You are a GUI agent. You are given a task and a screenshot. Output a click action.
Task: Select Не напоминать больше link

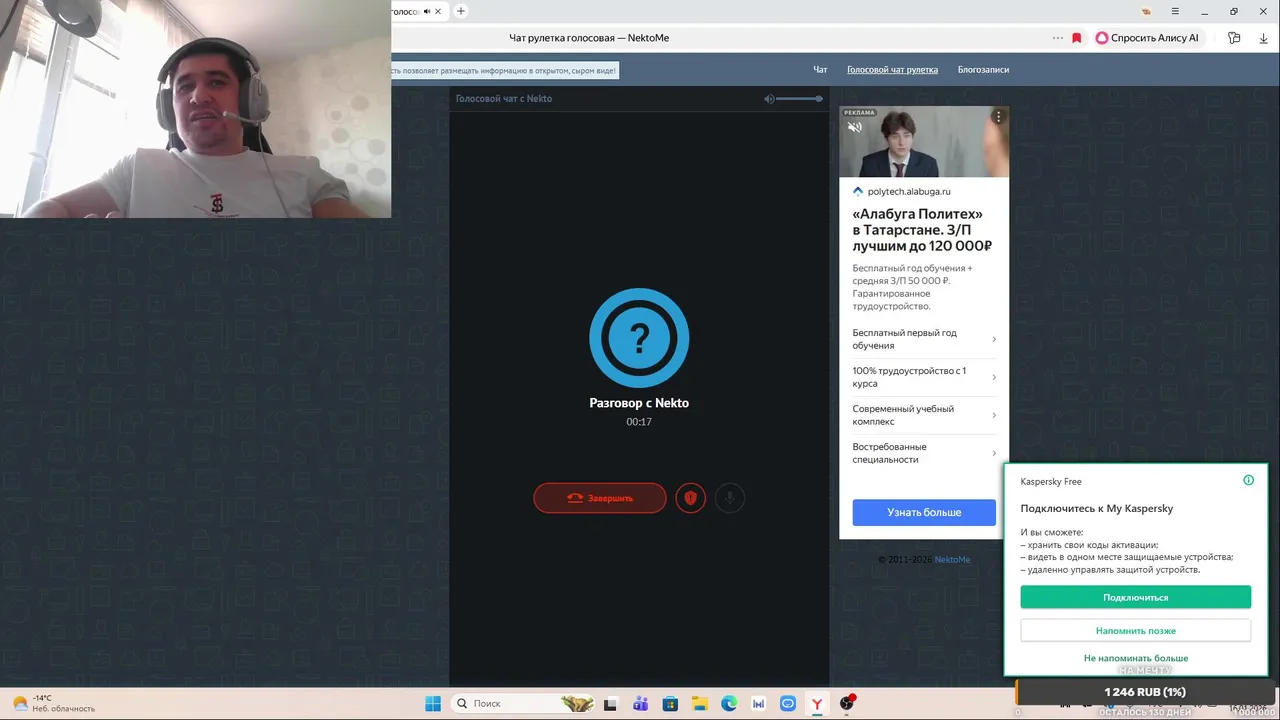[1136, 658]
